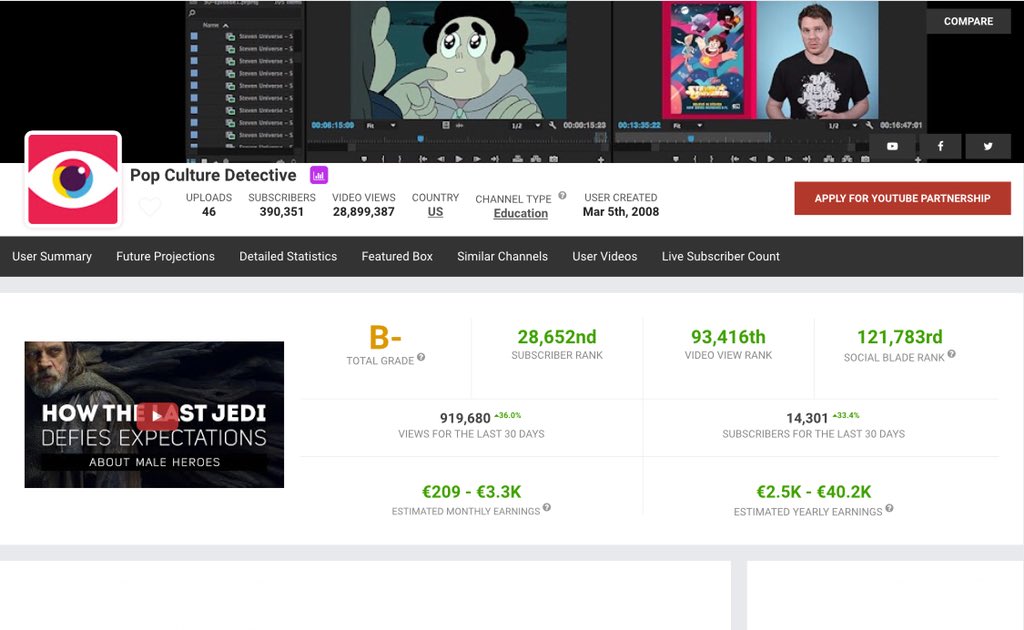Open the Live Subscriber Count tab
Image resolution: width=1024 pixels, height=630 pixels.
pyautogui.click(x=720, y=257)
